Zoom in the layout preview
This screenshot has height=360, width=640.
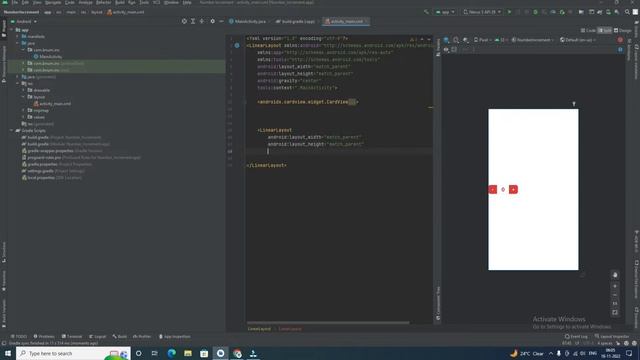coord(615,286)
